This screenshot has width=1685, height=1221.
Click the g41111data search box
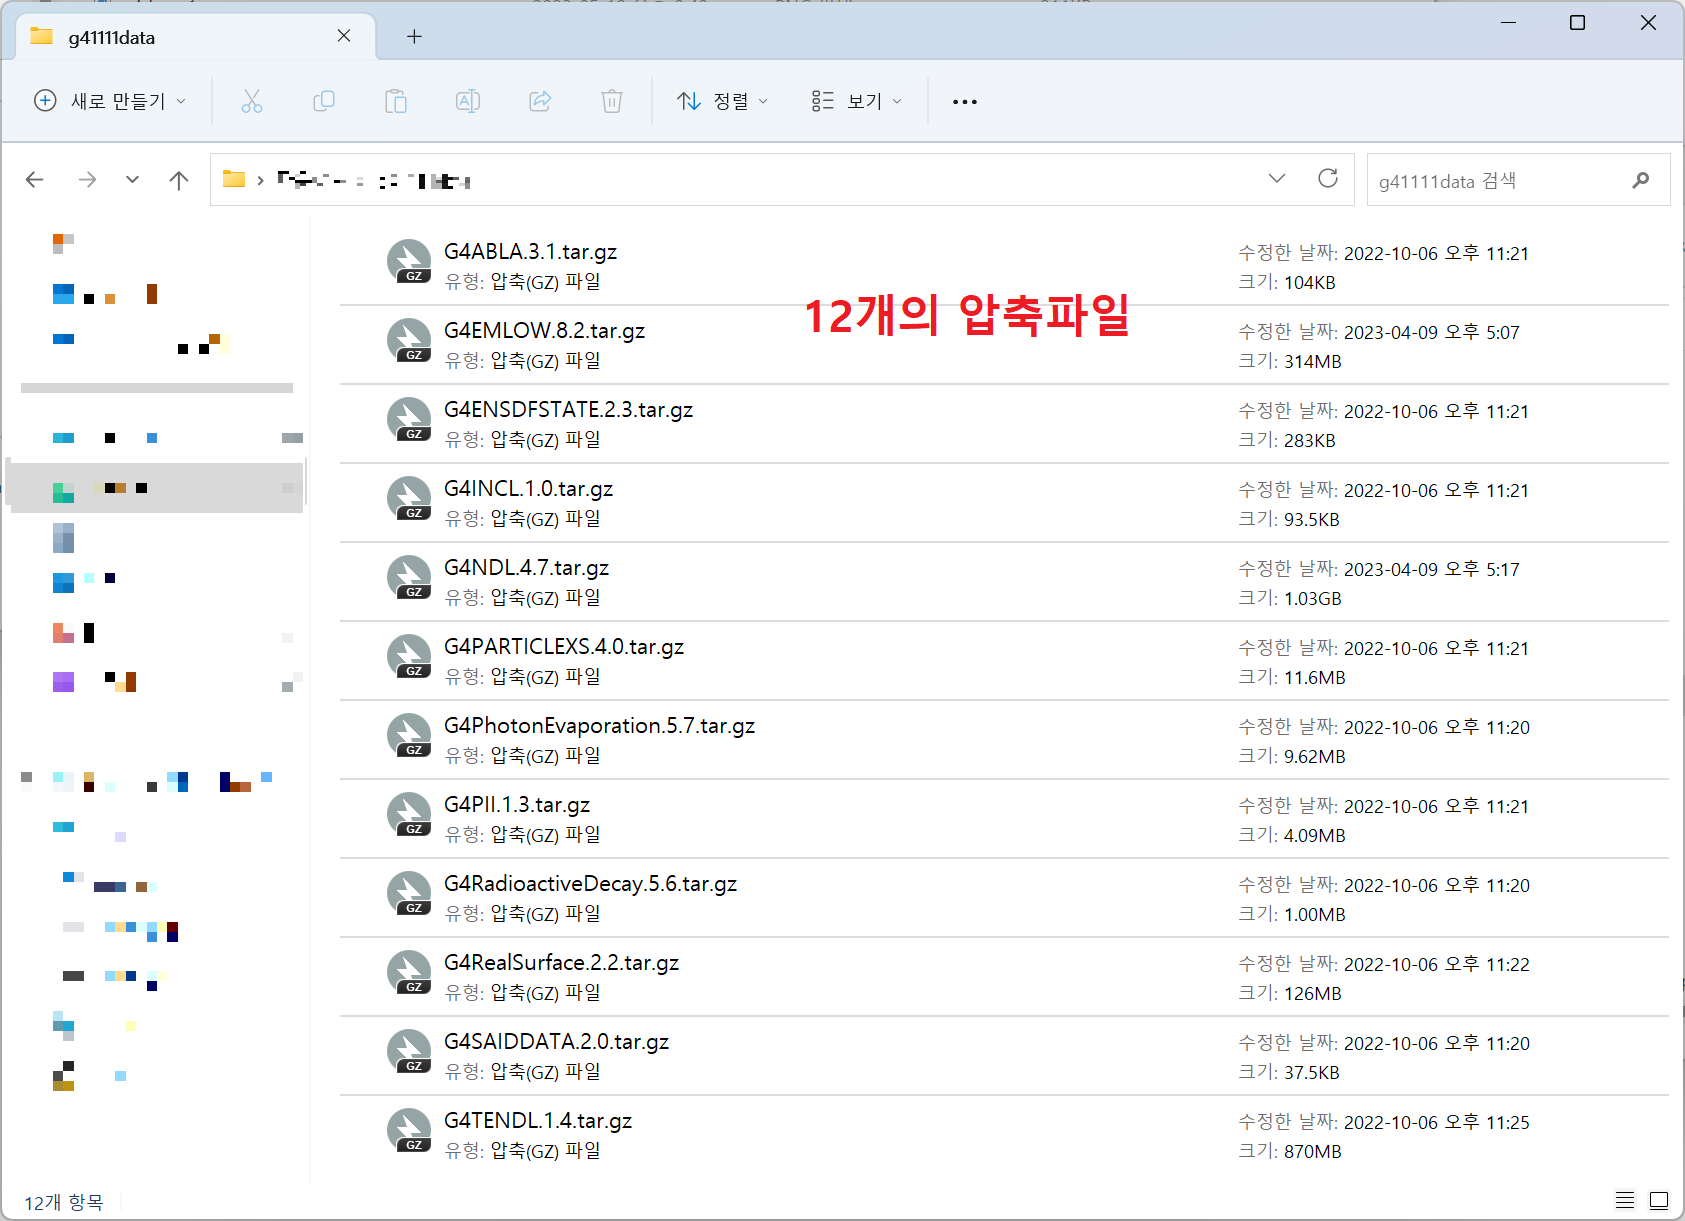[x=1500, y=181]
